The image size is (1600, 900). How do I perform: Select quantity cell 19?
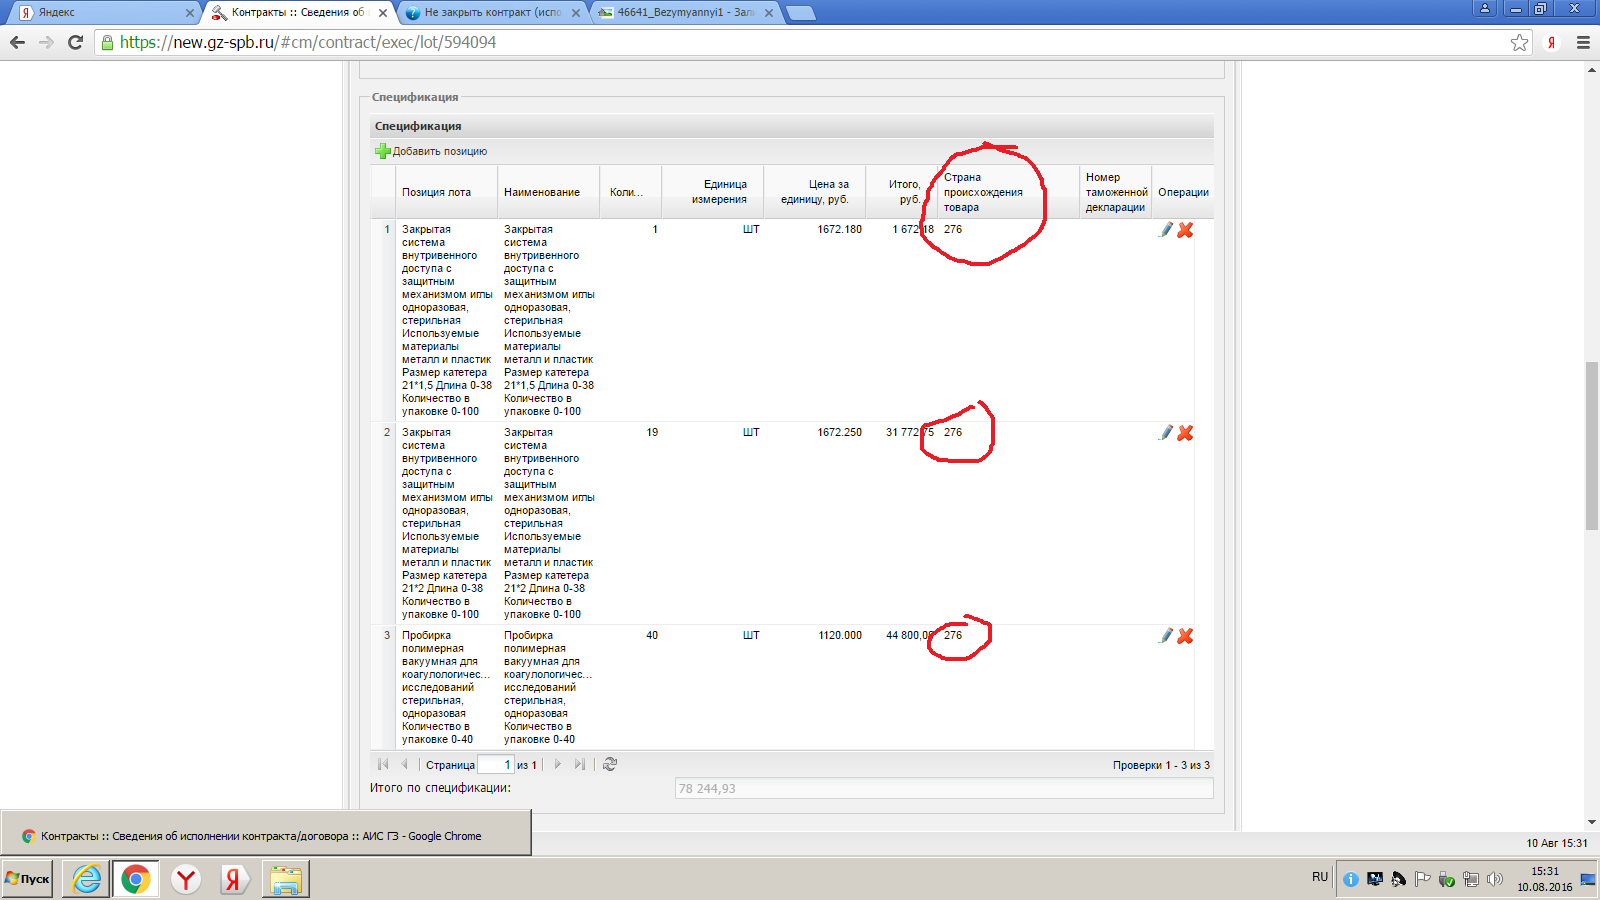[652, 432]
